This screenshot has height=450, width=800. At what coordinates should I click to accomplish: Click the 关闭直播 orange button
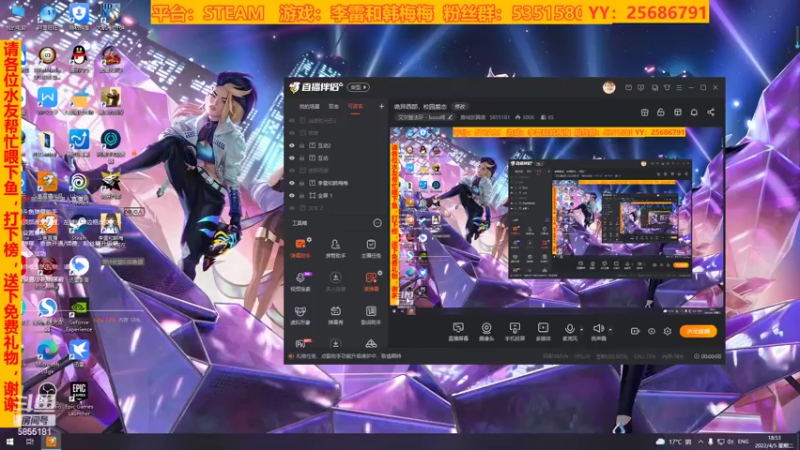(x=698, y=331)
